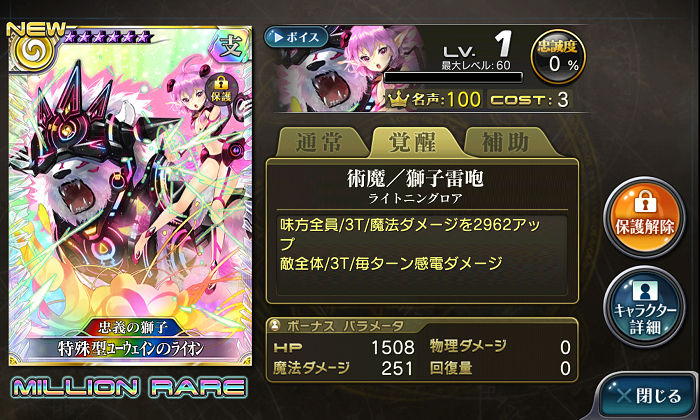
Task: Tap the 支 support type badge
Action: 231,45
